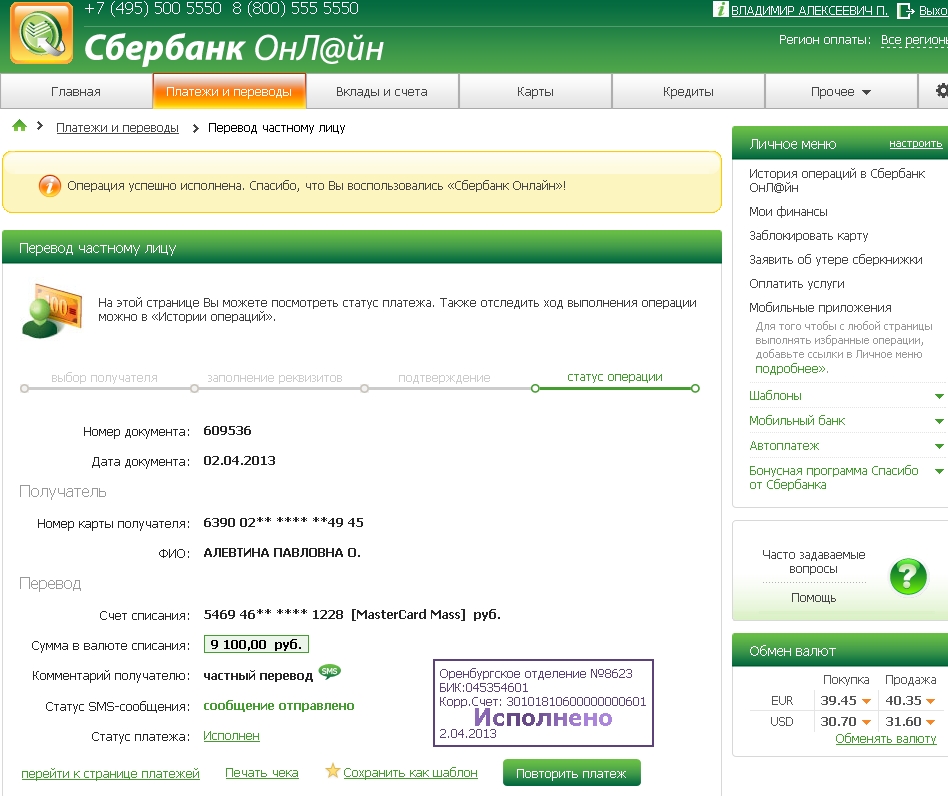Open Мои финансы in personal menu
The width and height of the screenshot is (948, 796).
[x=788, y=212]
